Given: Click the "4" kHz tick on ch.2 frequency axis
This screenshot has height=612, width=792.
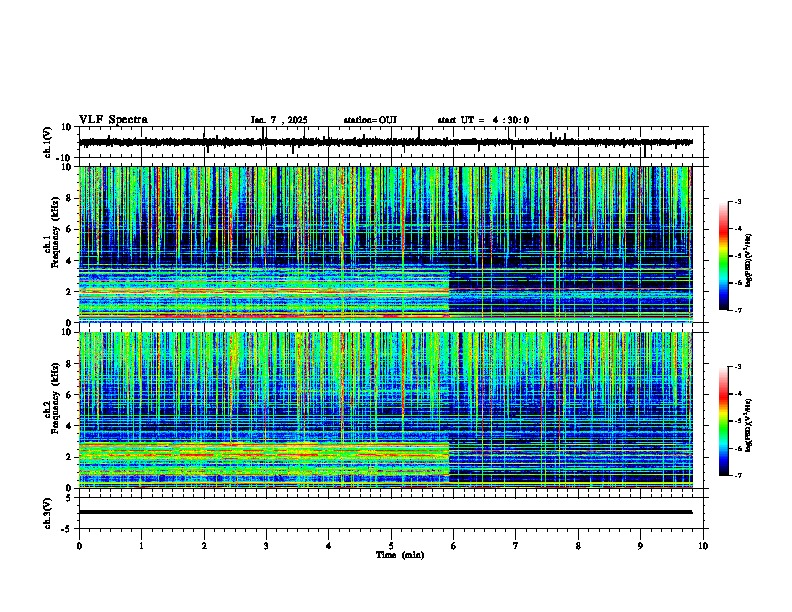Looking at the screenshot, I should point(70,426).
